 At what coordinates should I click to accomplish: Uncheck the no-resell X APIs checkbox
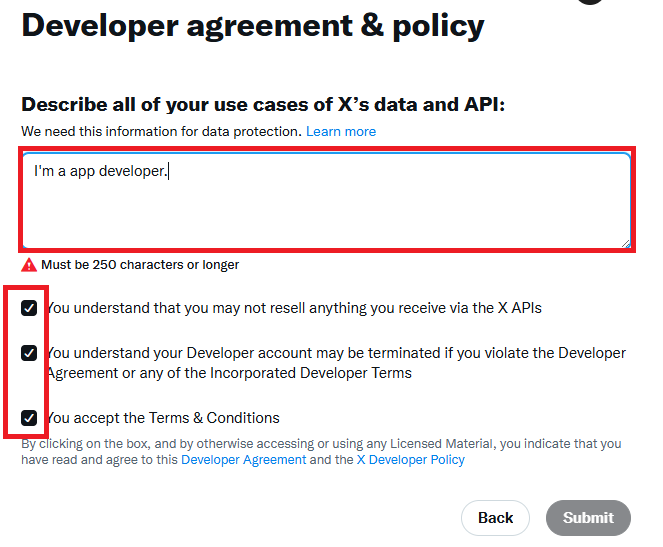pos(29,308)
